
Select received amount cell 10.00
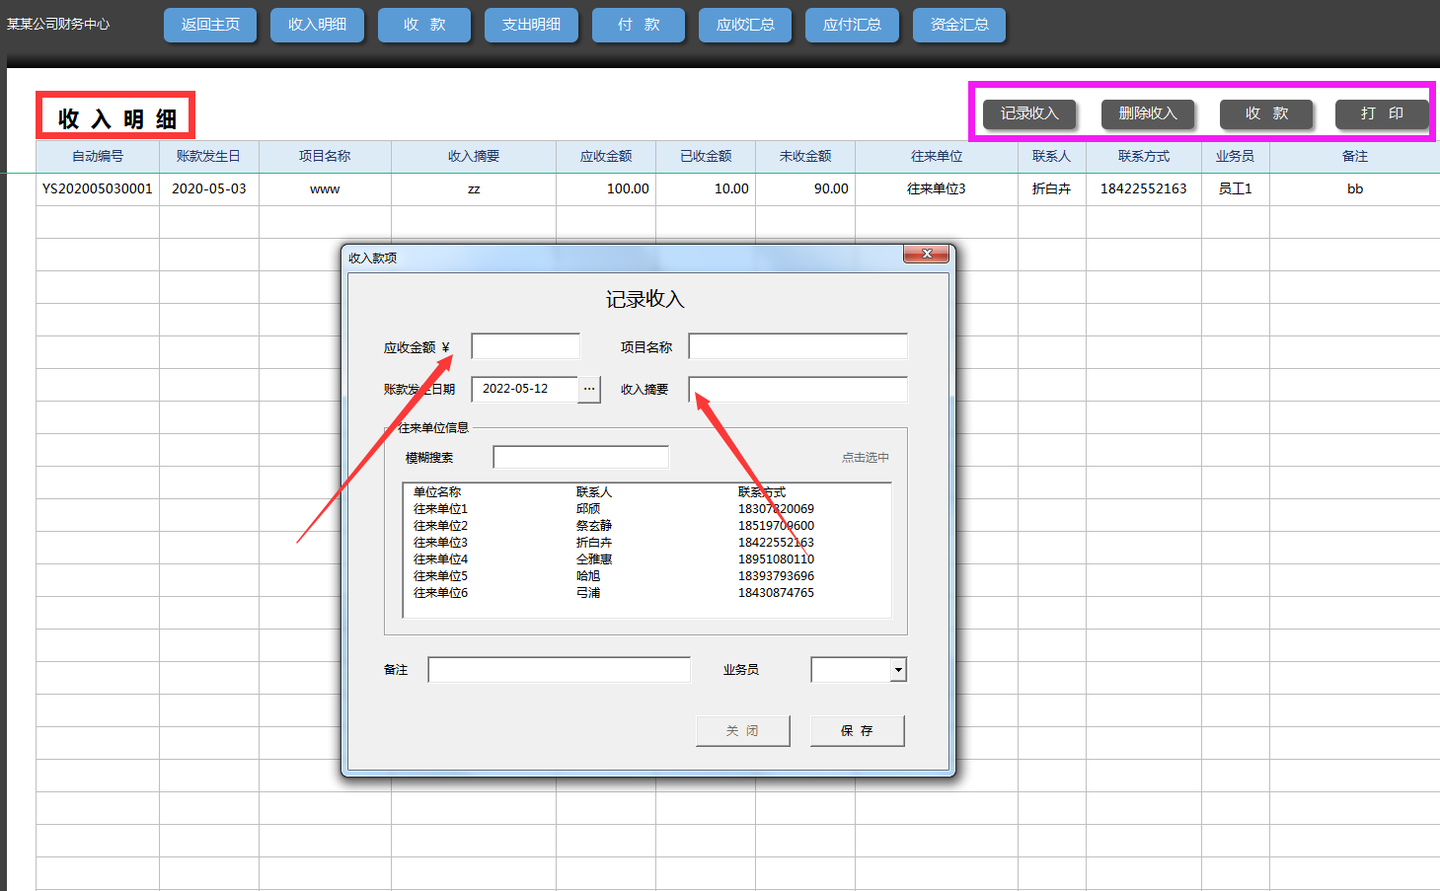point(706,189)
